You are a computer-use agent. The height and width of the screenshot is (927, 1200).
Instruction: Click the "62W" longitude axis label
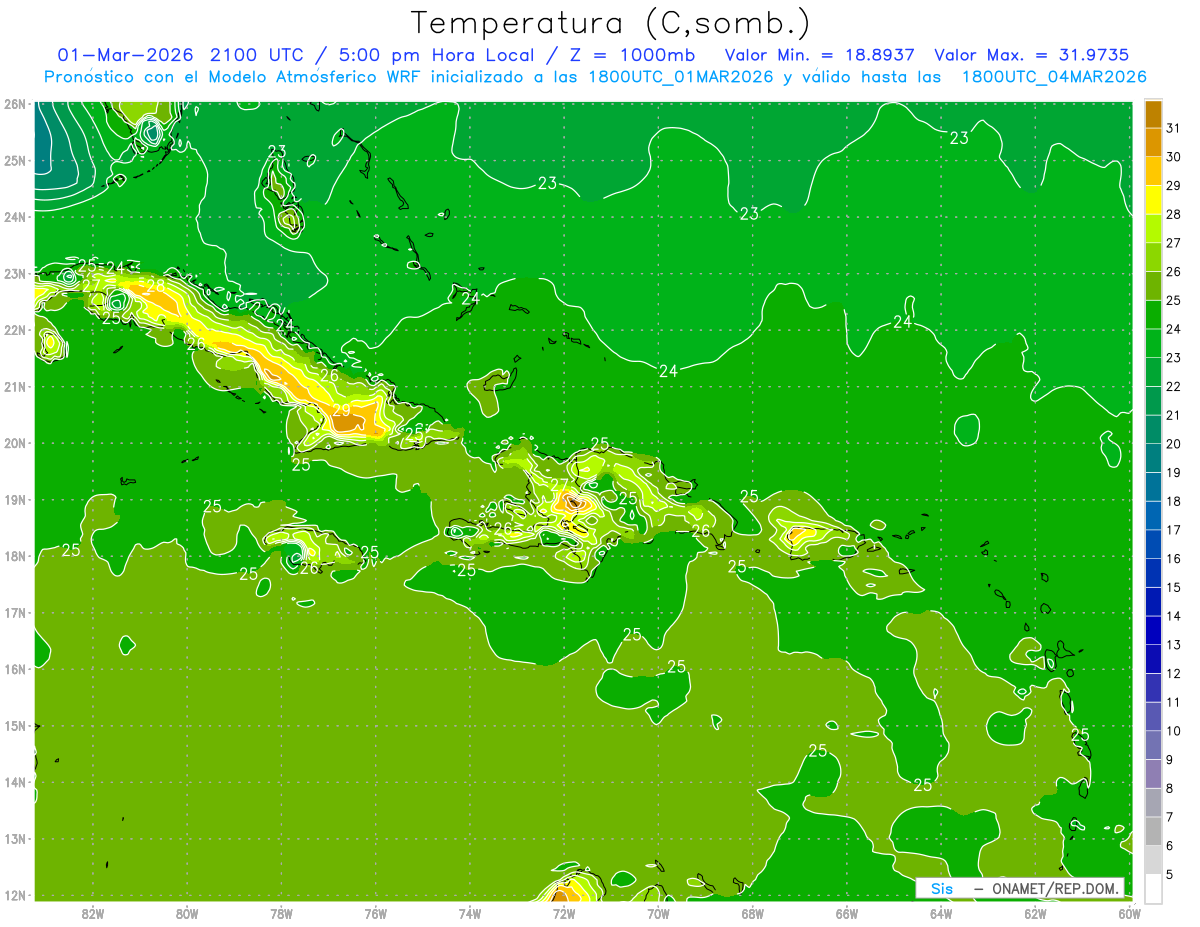point(1035,912)
